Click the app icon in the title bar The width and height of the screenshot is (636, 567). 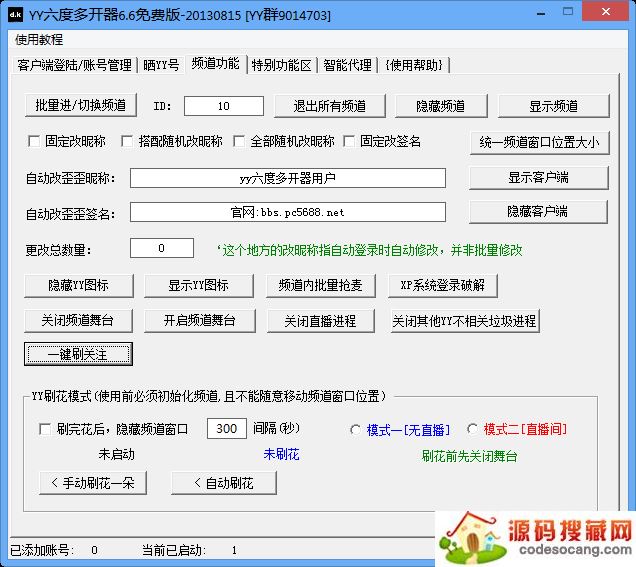point(14,14)
